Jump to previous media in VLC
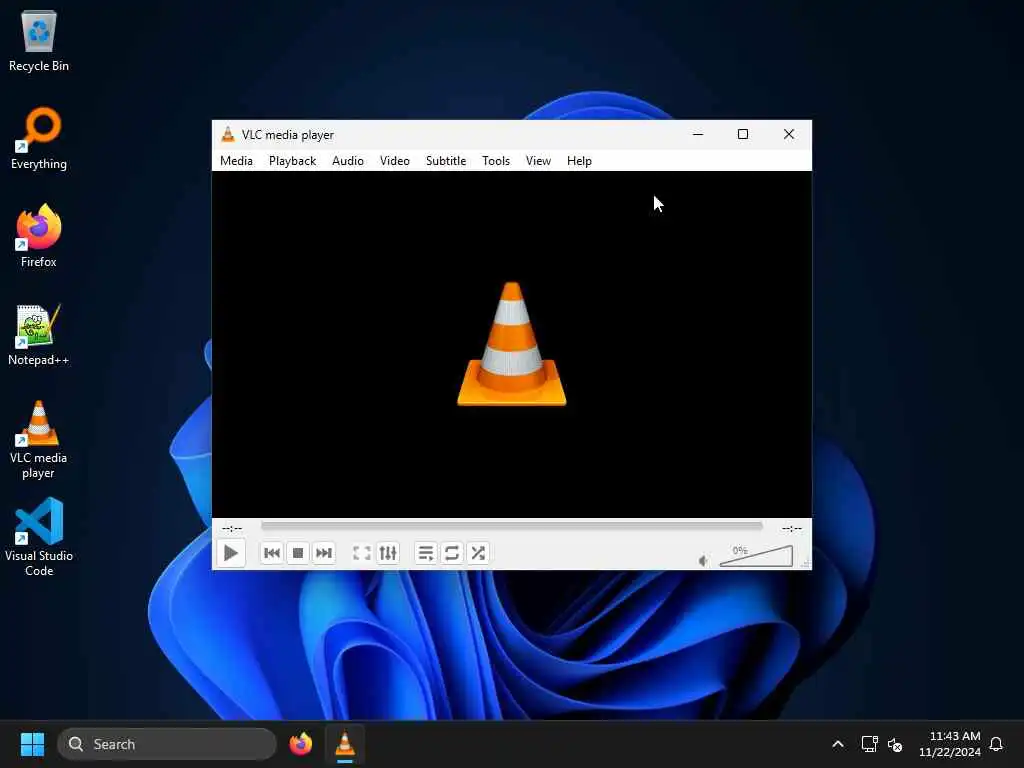The height and width of the screenshot is (768, 1024). pos(272,553)
